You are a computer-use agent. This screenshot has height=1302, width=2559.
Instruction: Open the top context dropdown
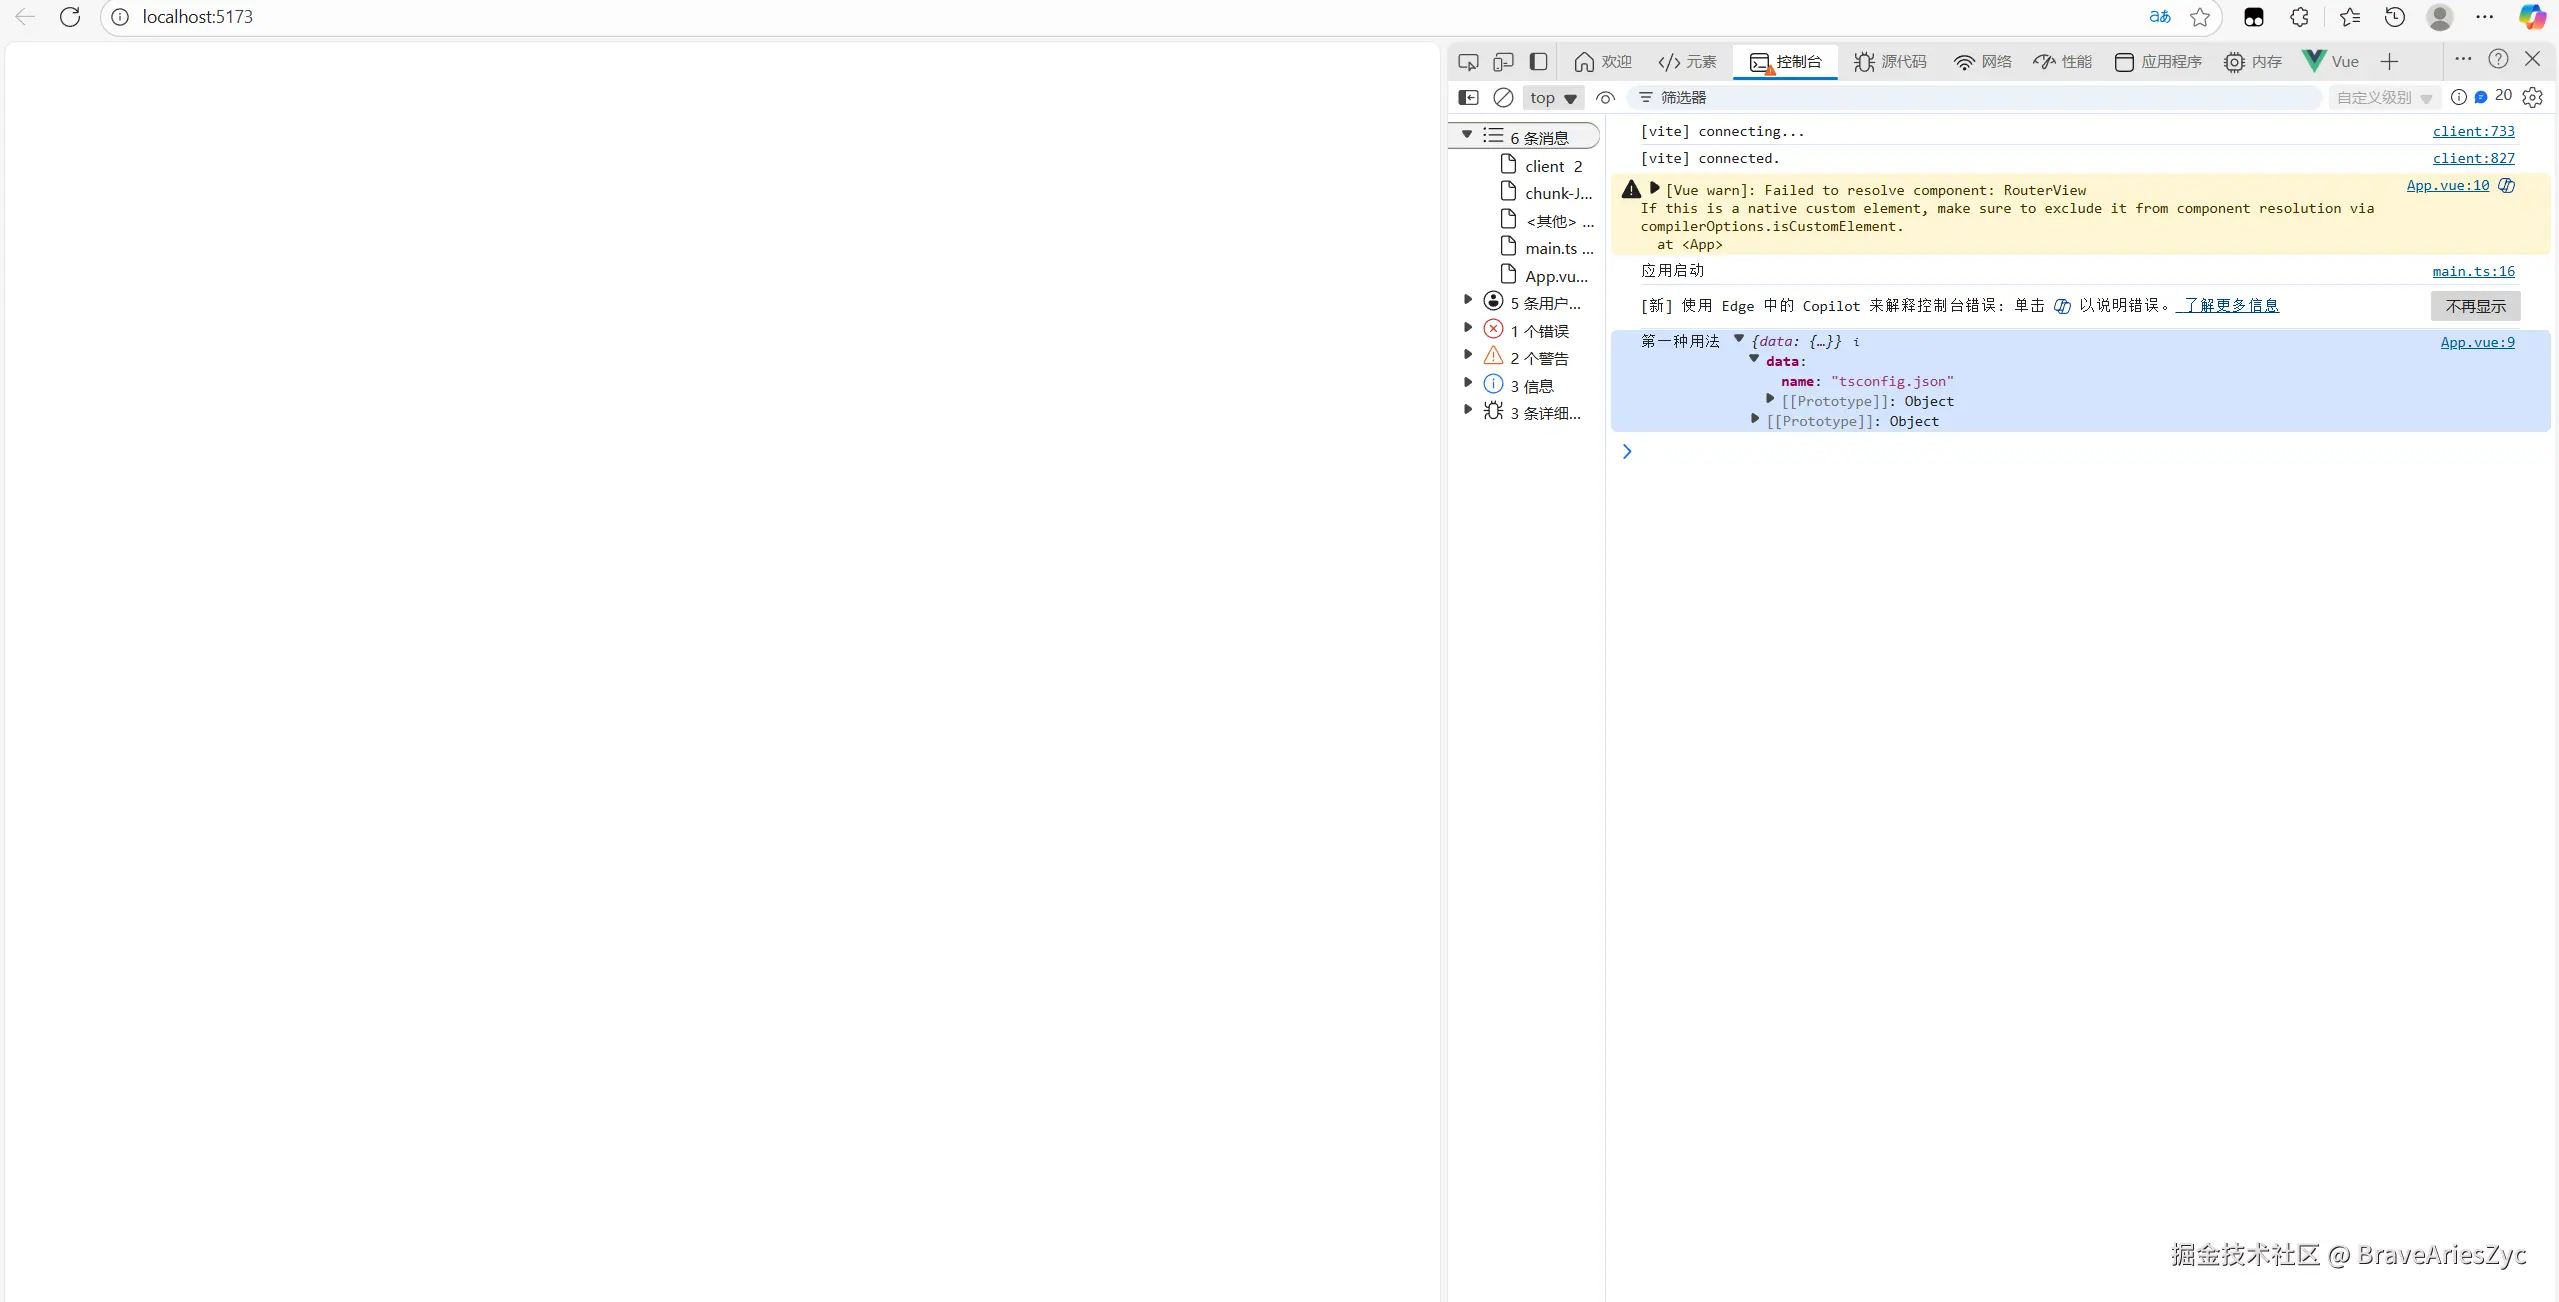[x=1553, y=98]
